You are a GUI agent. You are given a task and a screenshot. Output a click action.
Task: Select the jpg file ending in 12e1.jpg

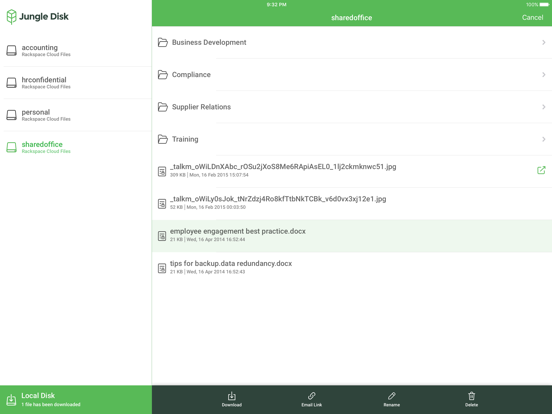click(352, 203)
